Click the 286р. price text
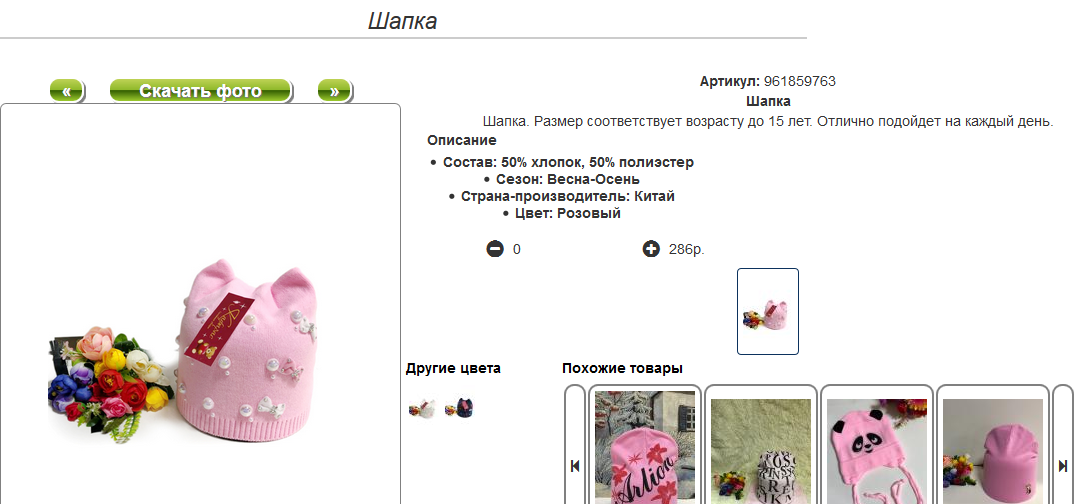 click(686, 249)
